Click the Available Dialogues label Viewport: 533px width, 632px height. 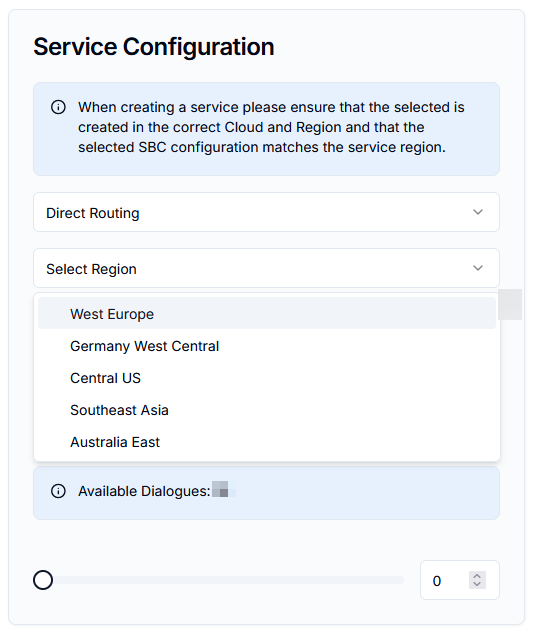(144, 491)
